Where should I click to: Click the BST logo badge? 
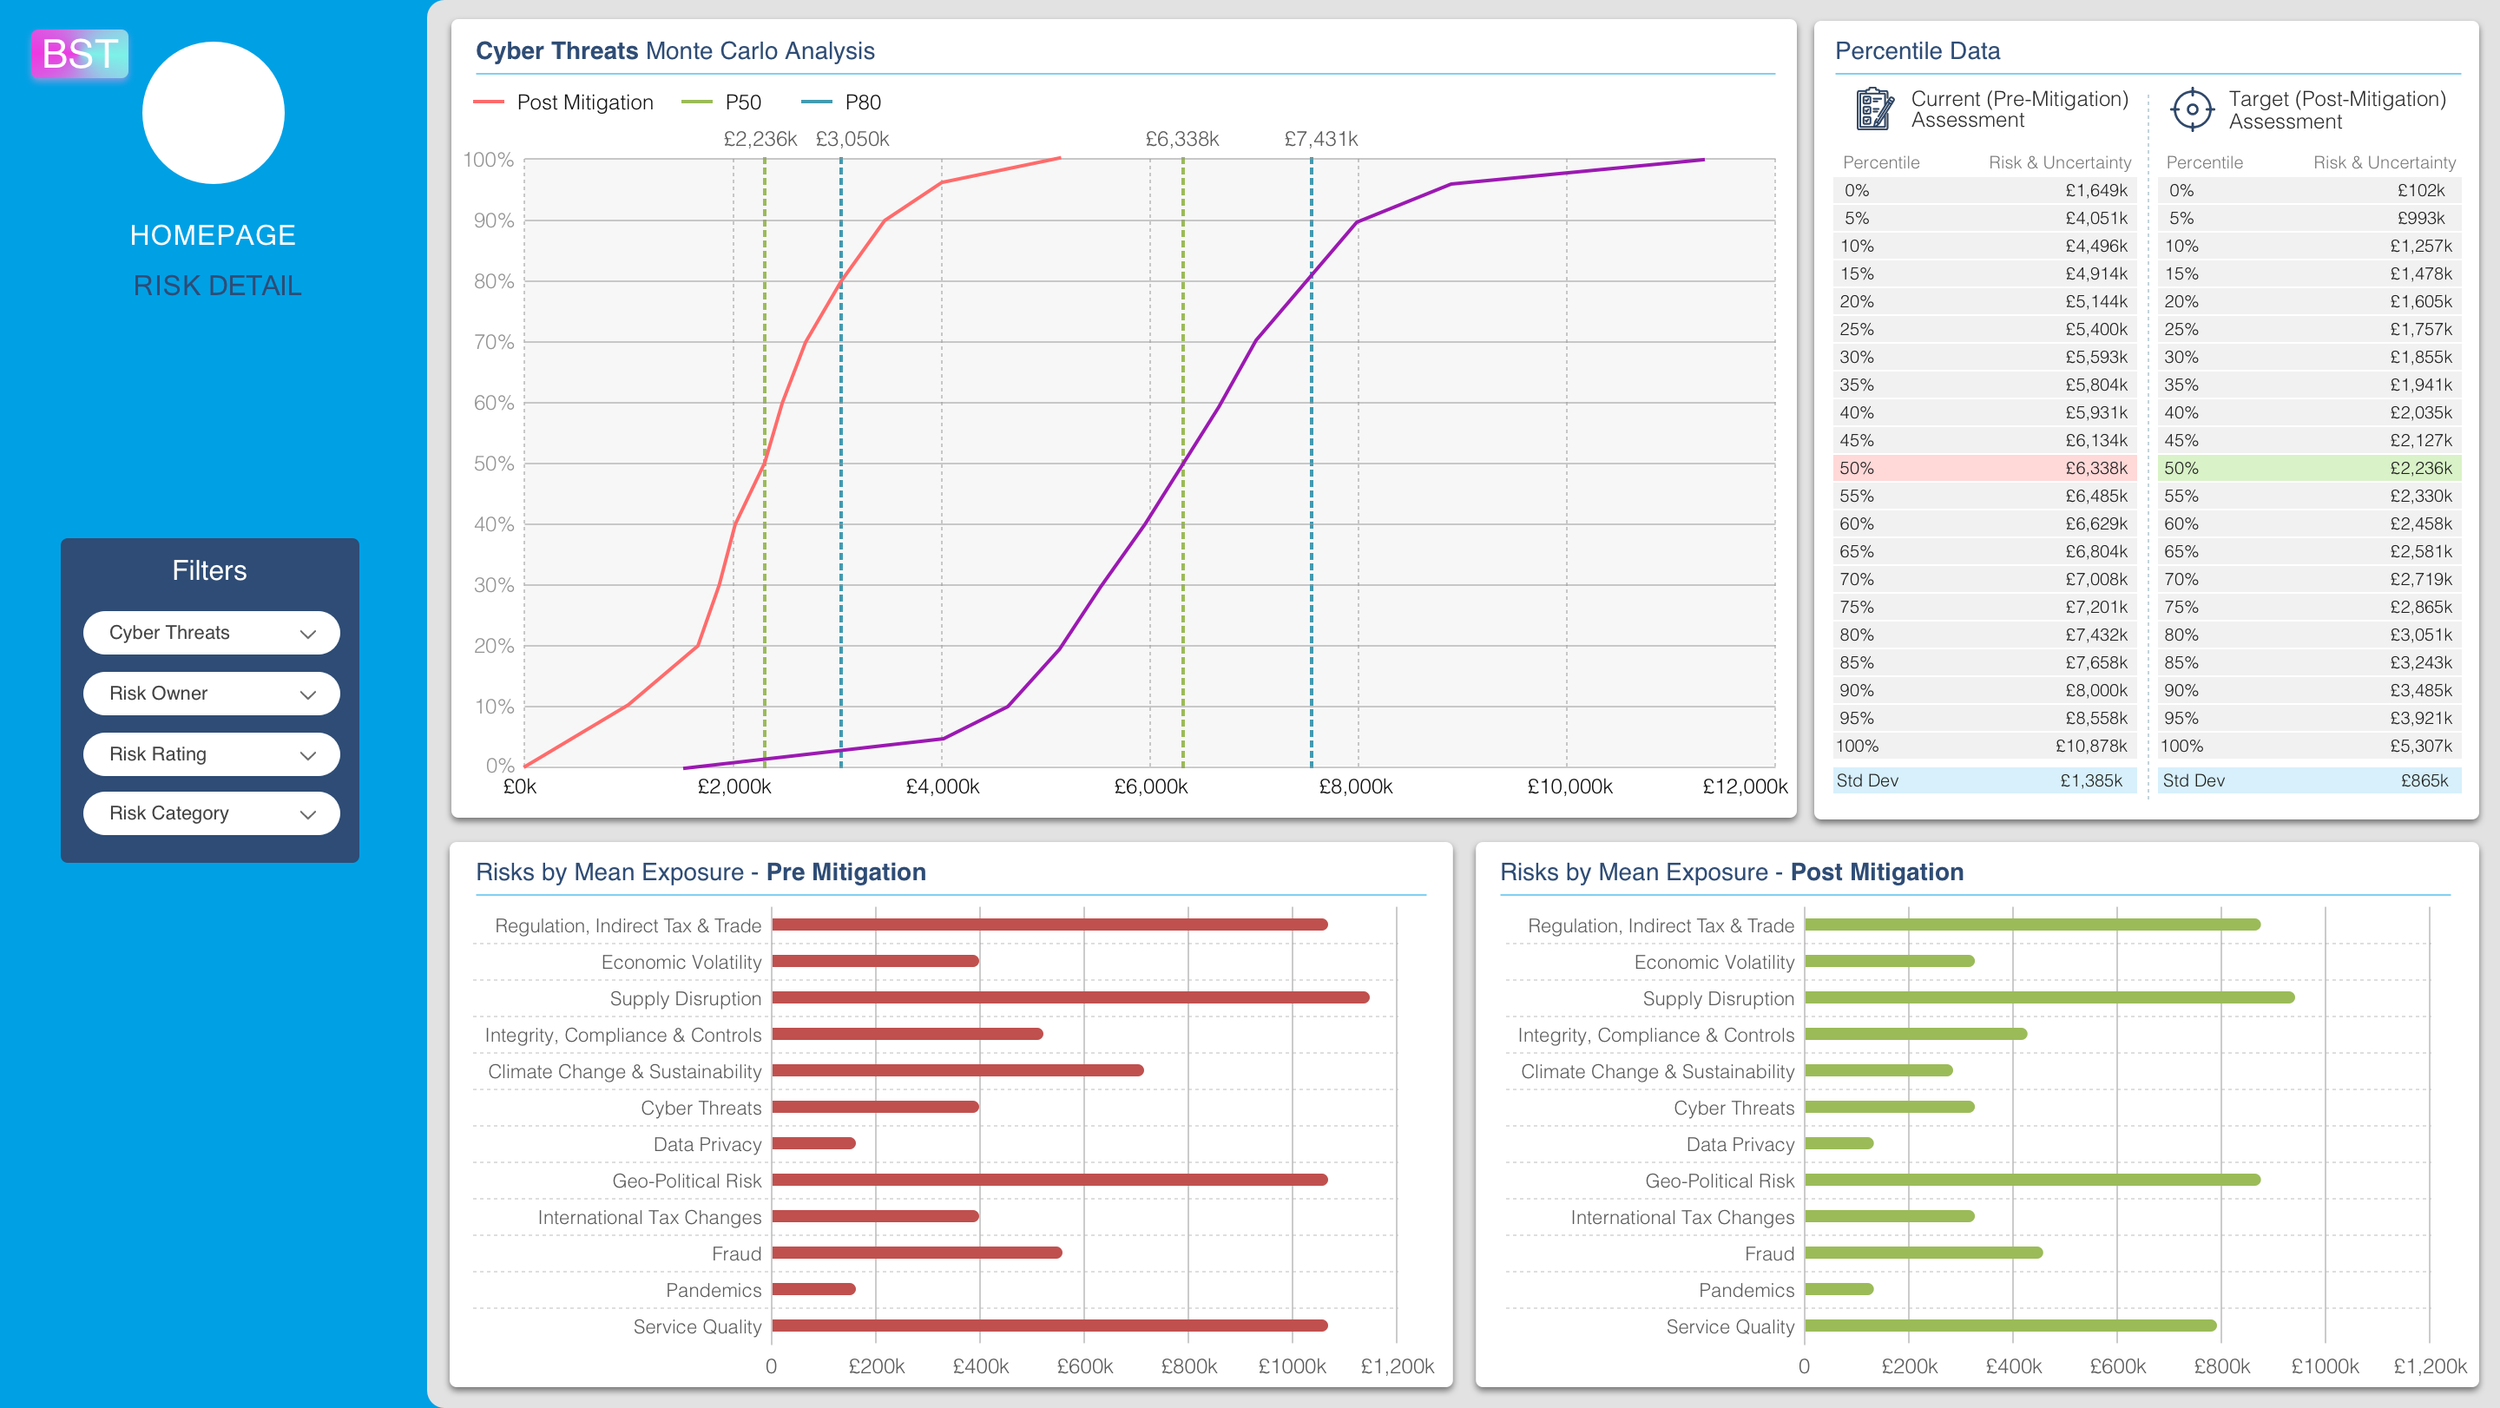coord(79,54)
